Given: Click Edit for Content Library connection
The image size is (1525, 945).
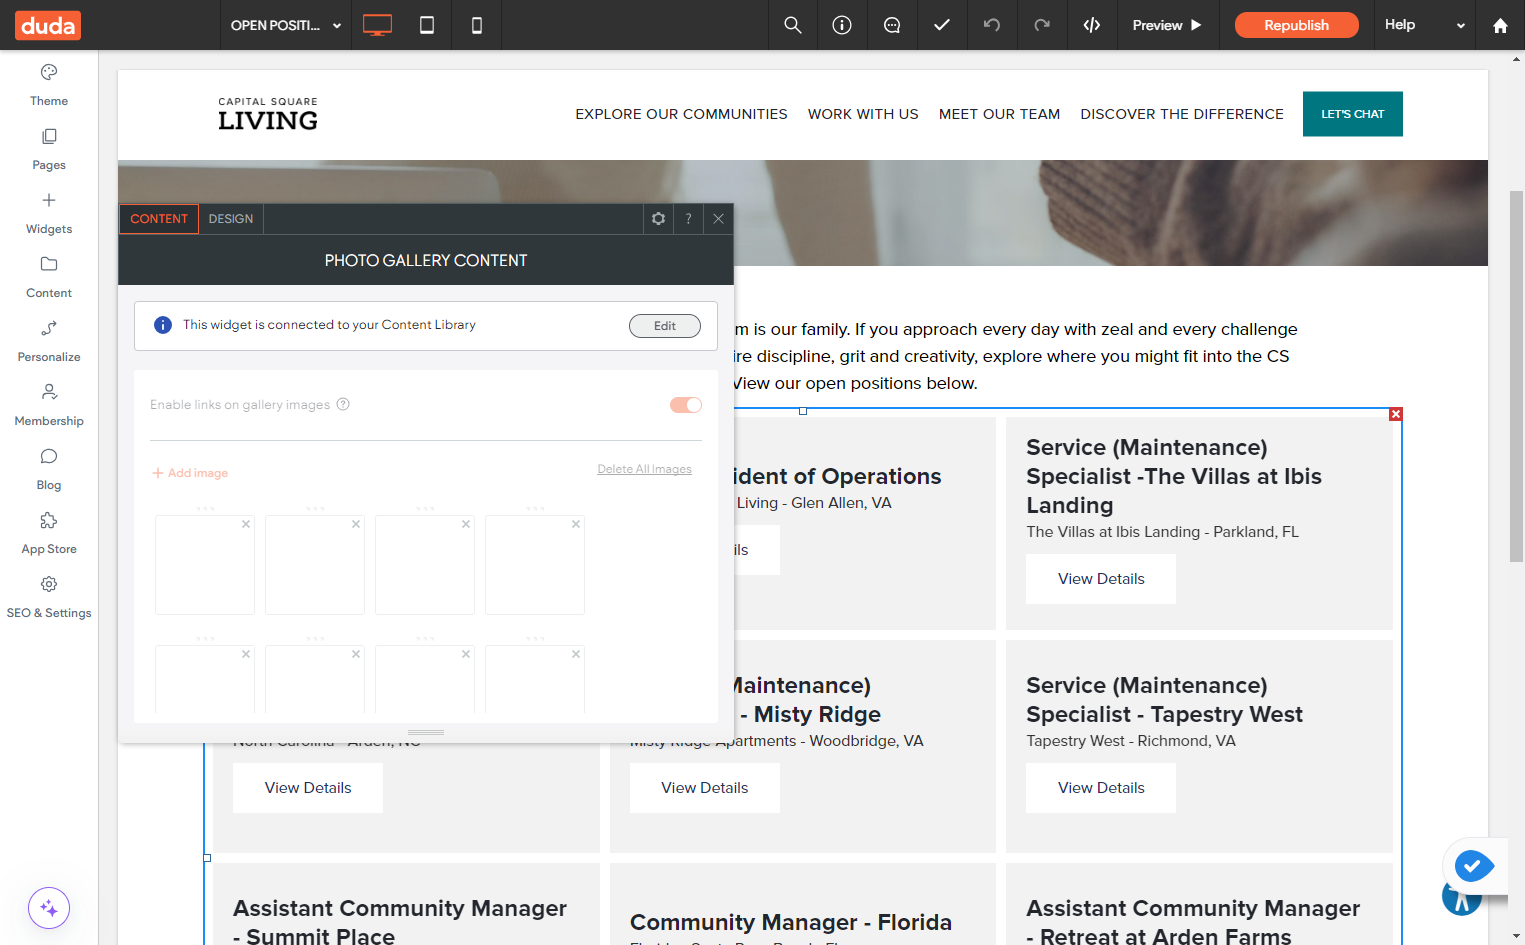Looking at the screenshot, I should click(665, 326).
